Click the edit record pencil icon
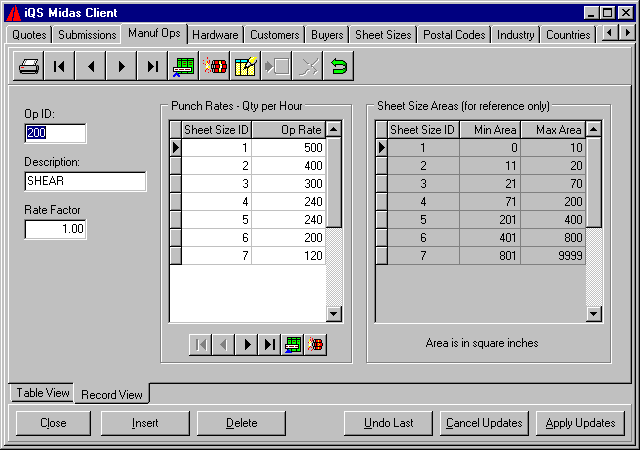 [x=246, y=66]
